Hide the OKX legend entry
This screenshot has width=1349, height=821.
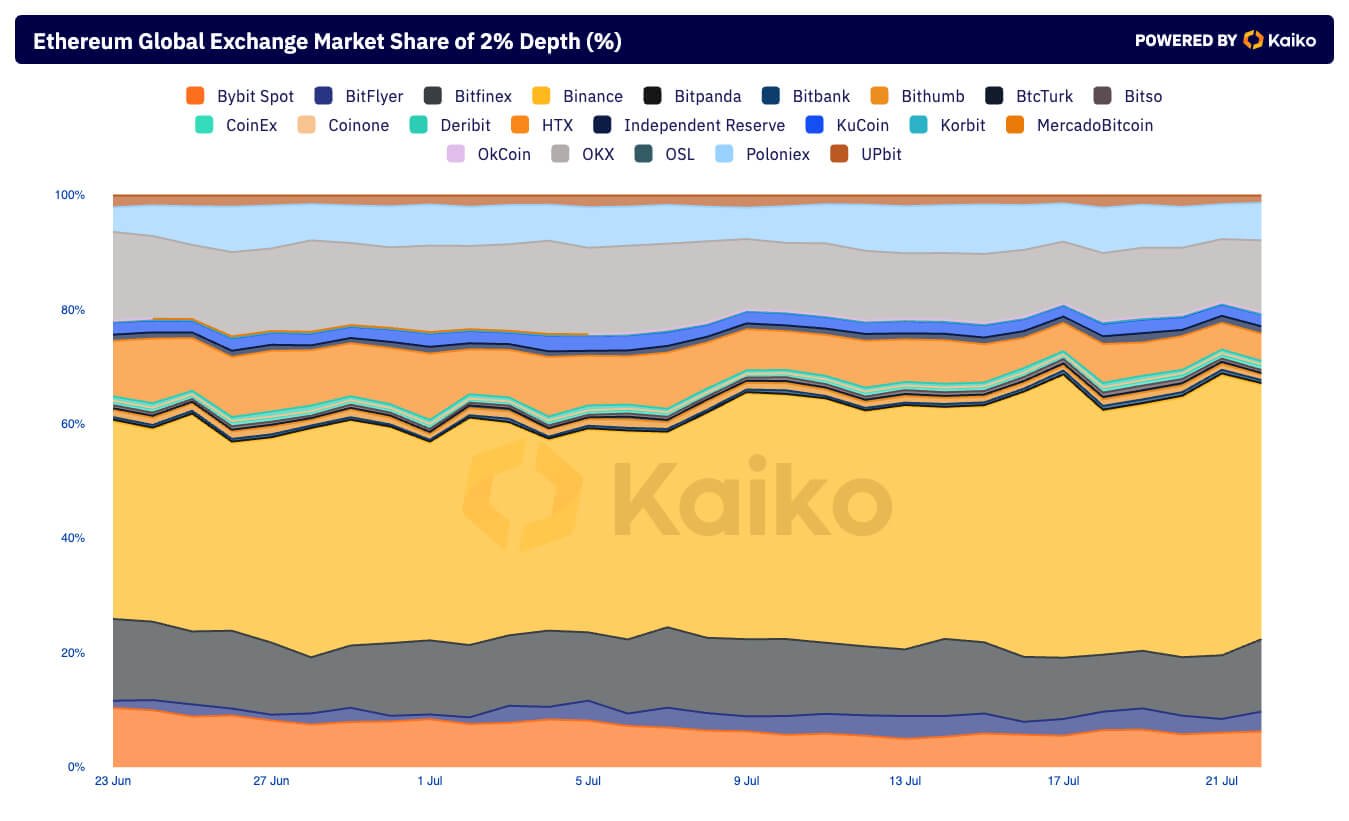point(597,154)
